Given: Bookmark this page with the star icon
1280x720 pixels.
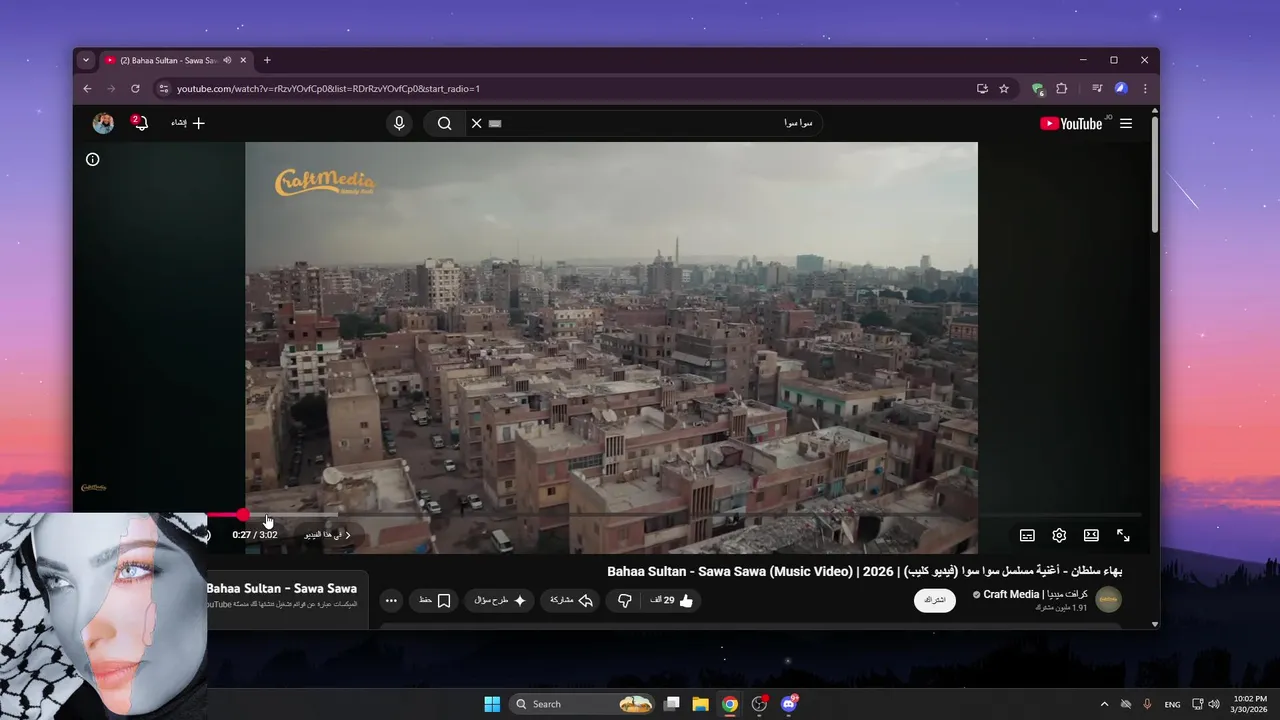Looking at the screenshot, I should [x=1004, y=88].
